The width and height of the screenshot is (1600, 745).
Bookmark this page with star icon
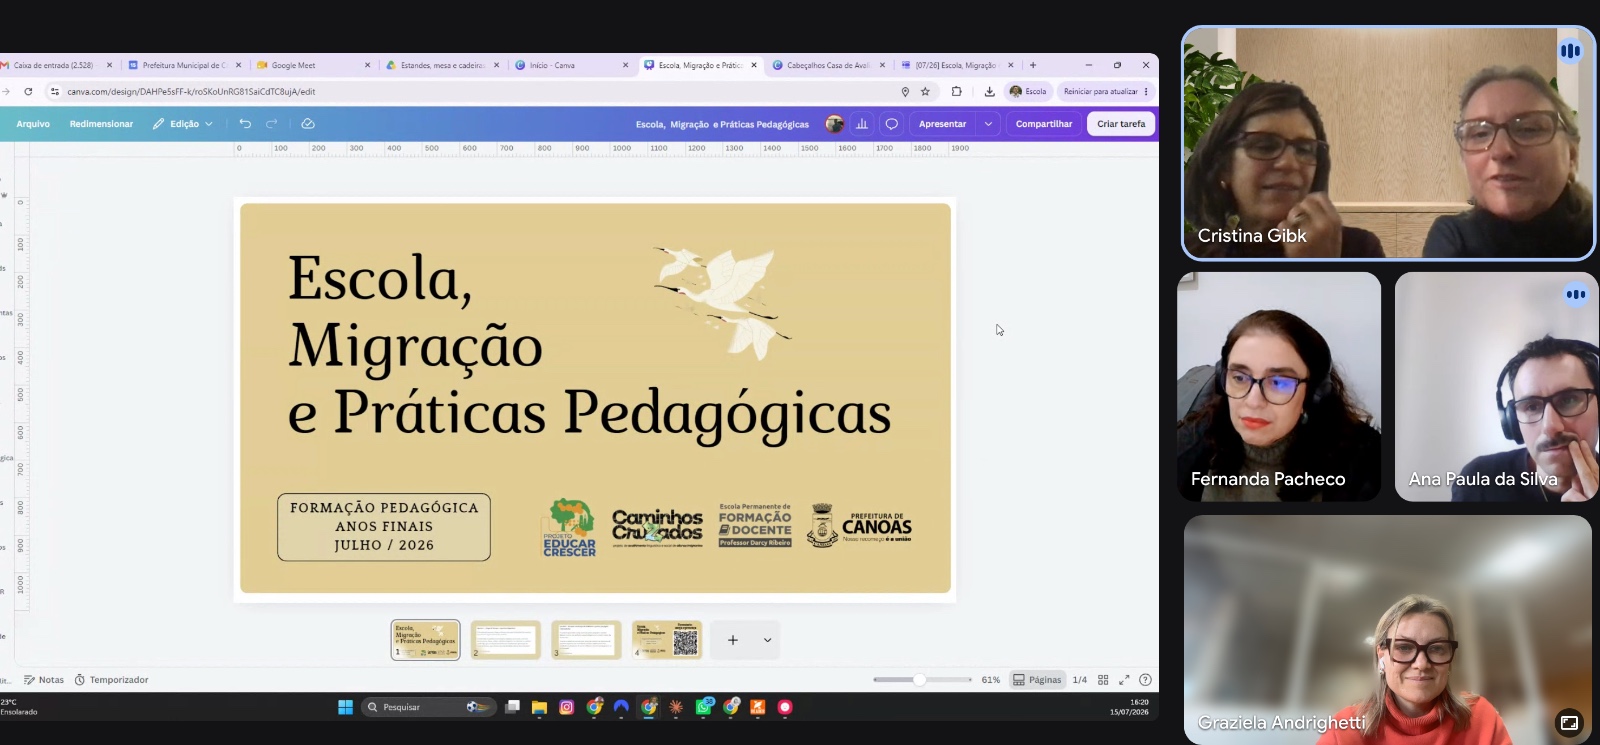pos(925,91)
